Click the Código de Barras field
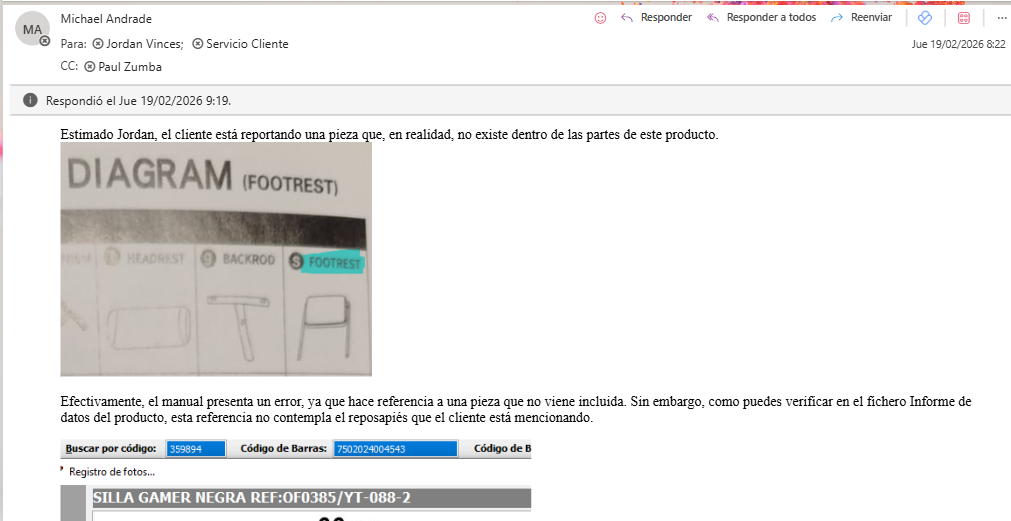 395,449
